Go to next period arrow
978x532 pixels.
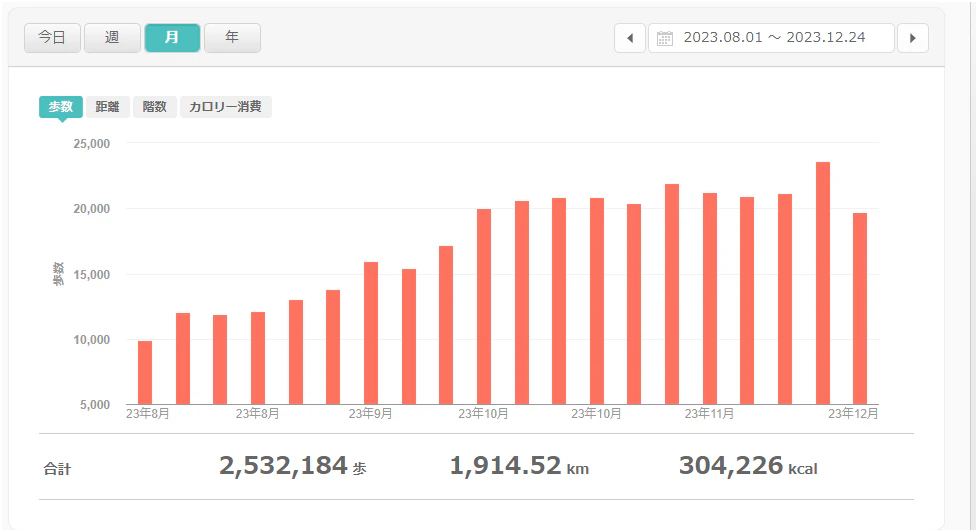point(913,38)
